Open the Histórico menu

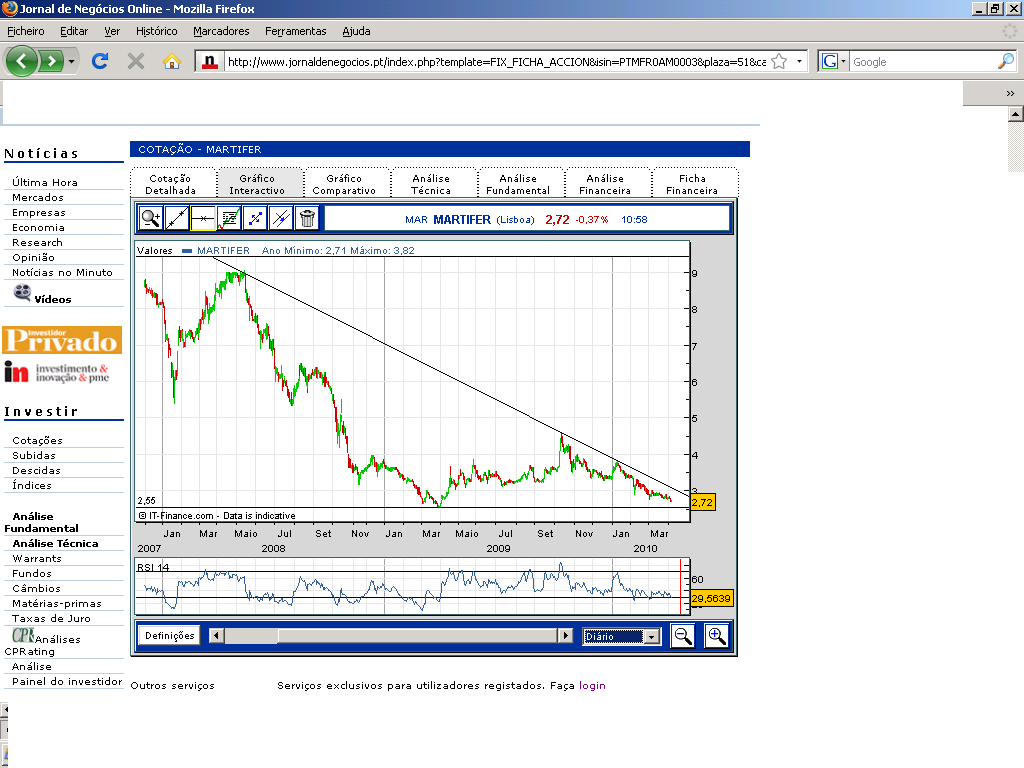click(156, 31)
